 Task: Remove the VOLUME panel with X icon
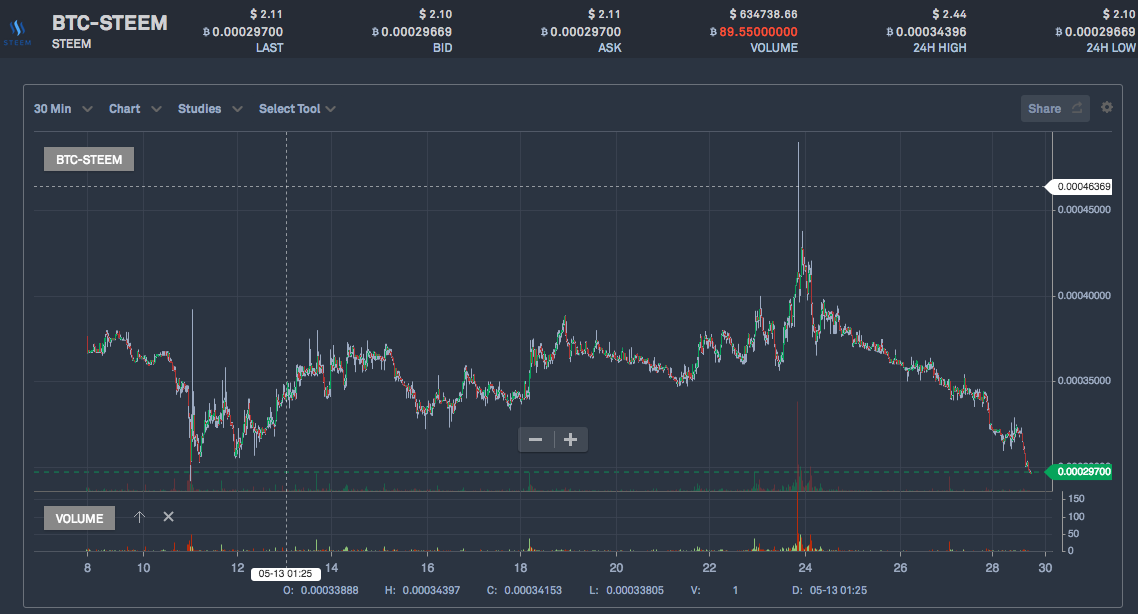[x=168, y=517]
